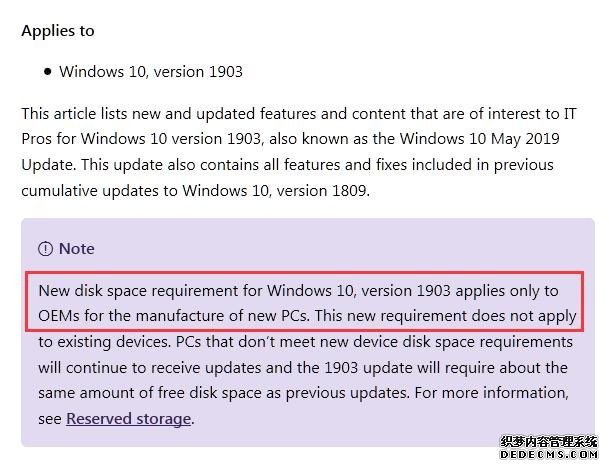
Task: Click the Applies to heading
Action: click(x=58, y=31)
